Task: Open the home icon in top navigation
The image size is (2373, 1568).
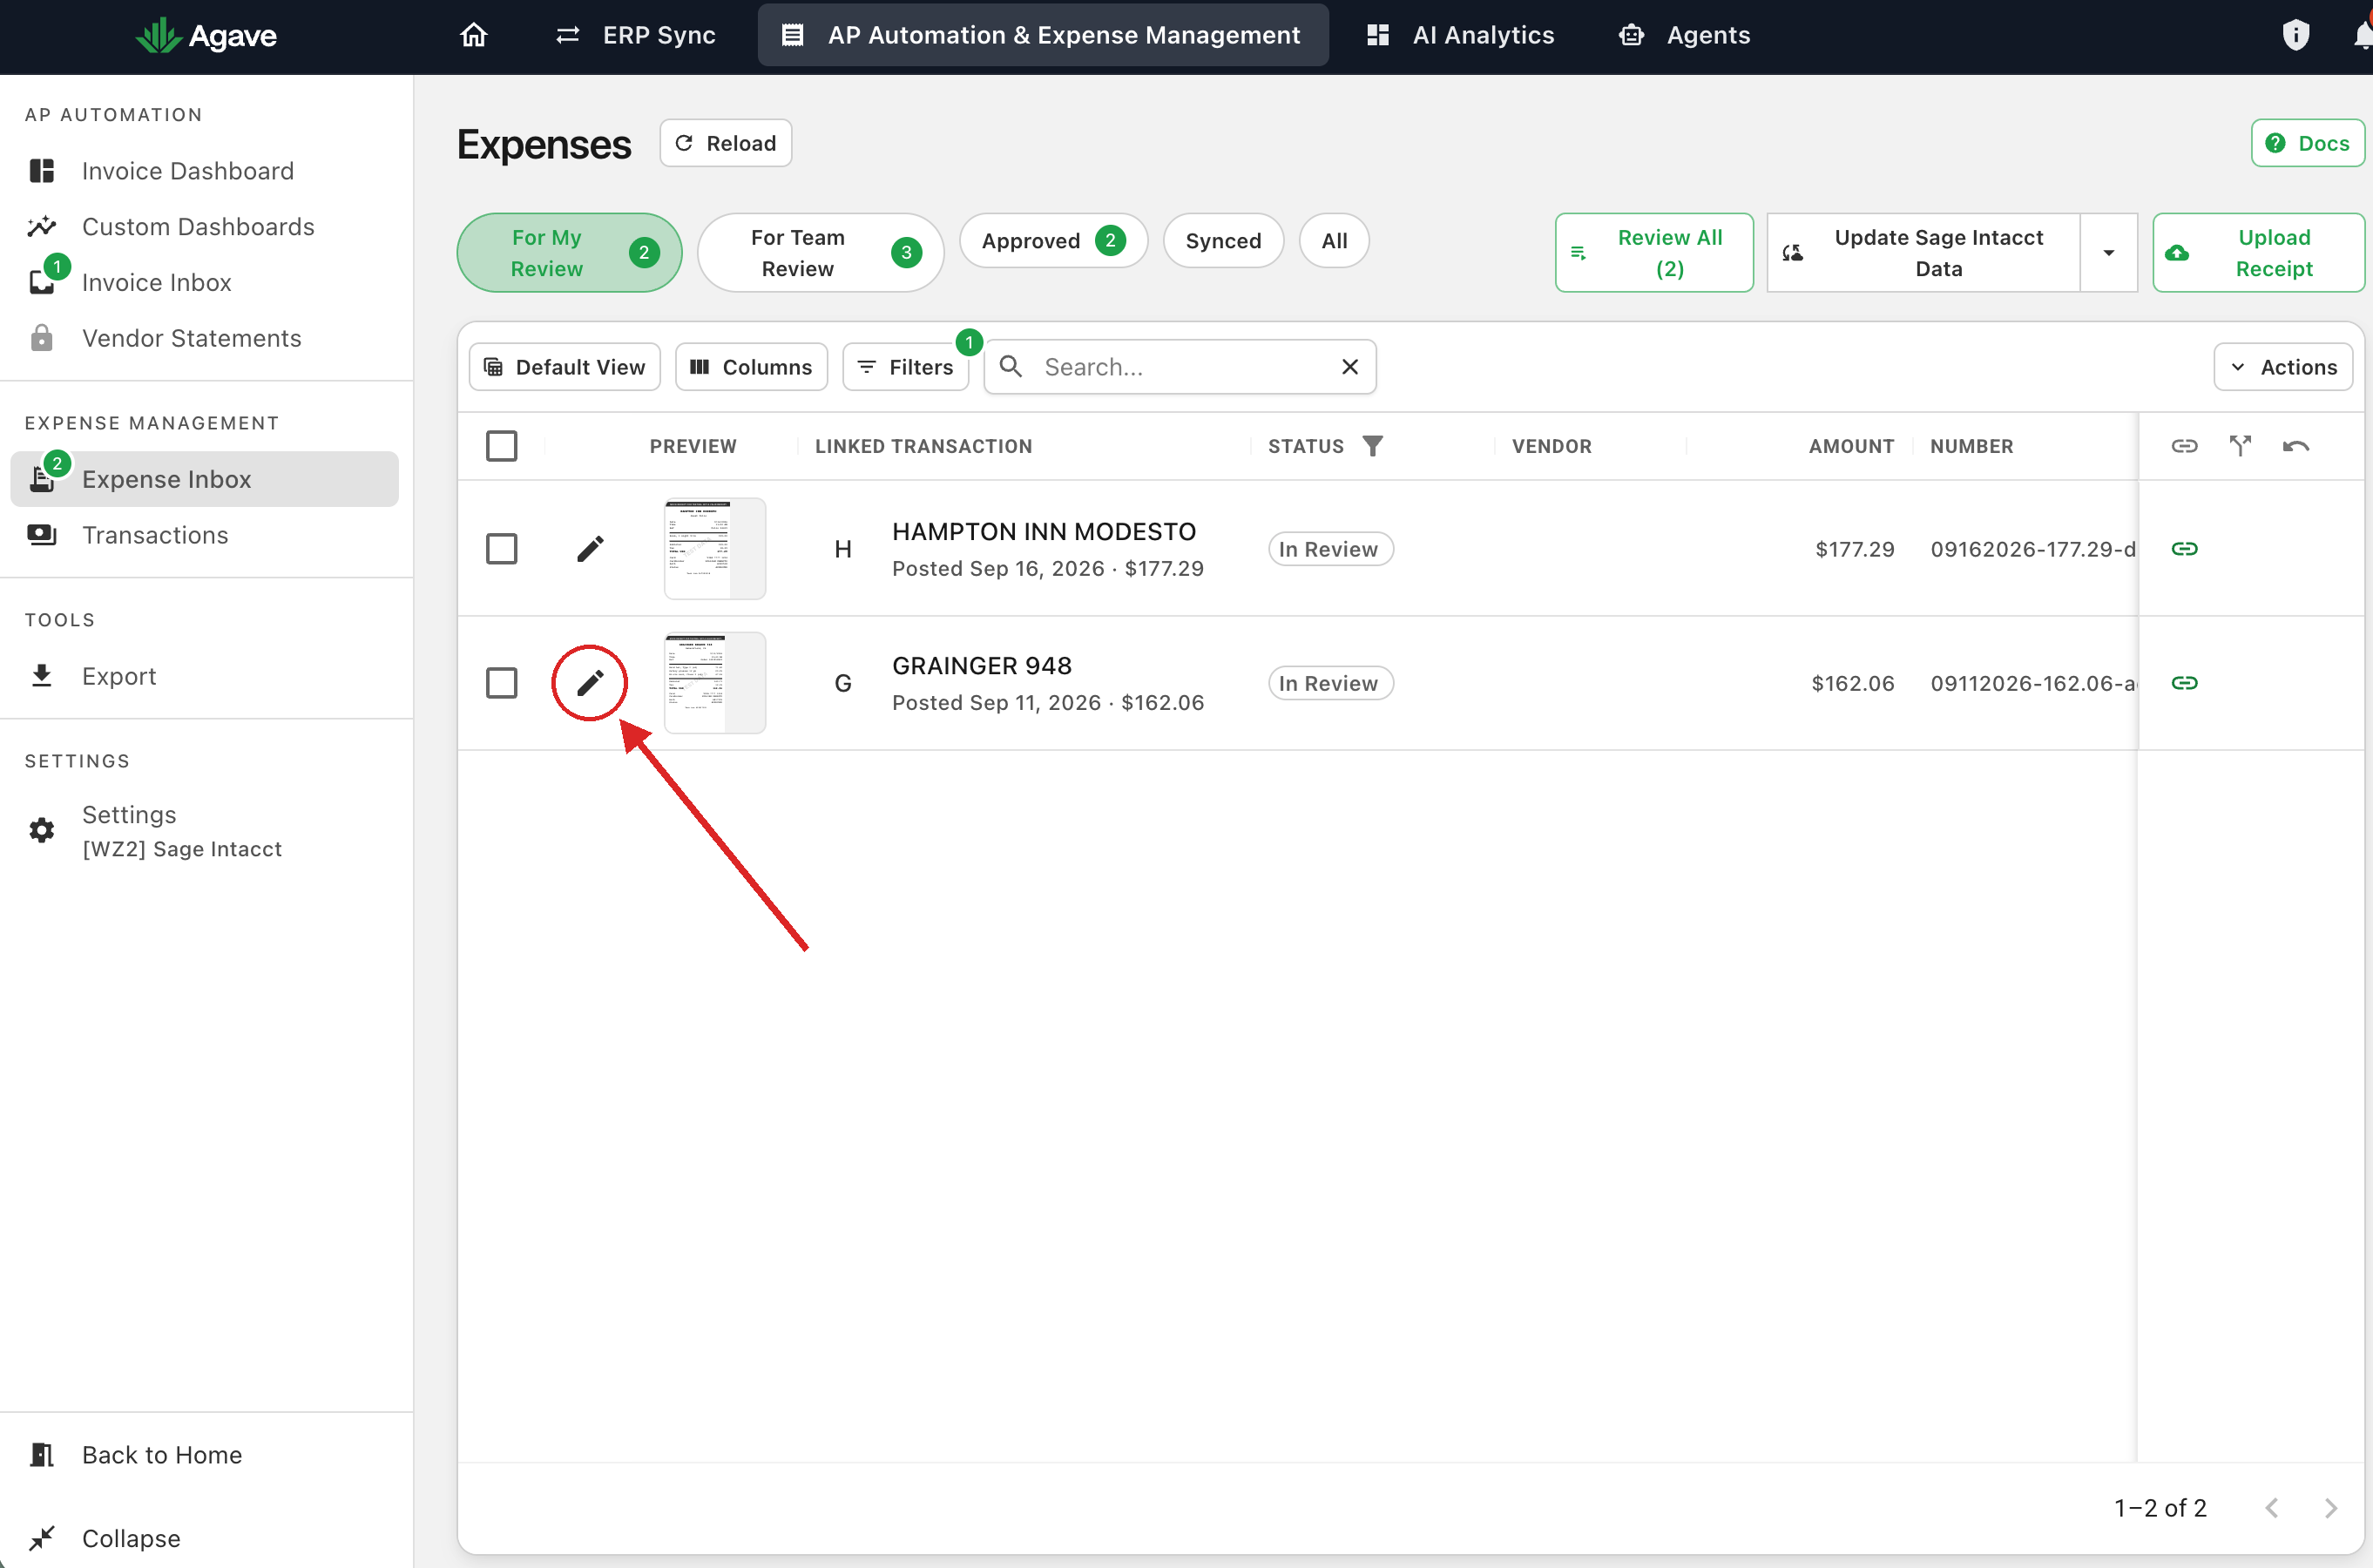Action: [473, 35]
